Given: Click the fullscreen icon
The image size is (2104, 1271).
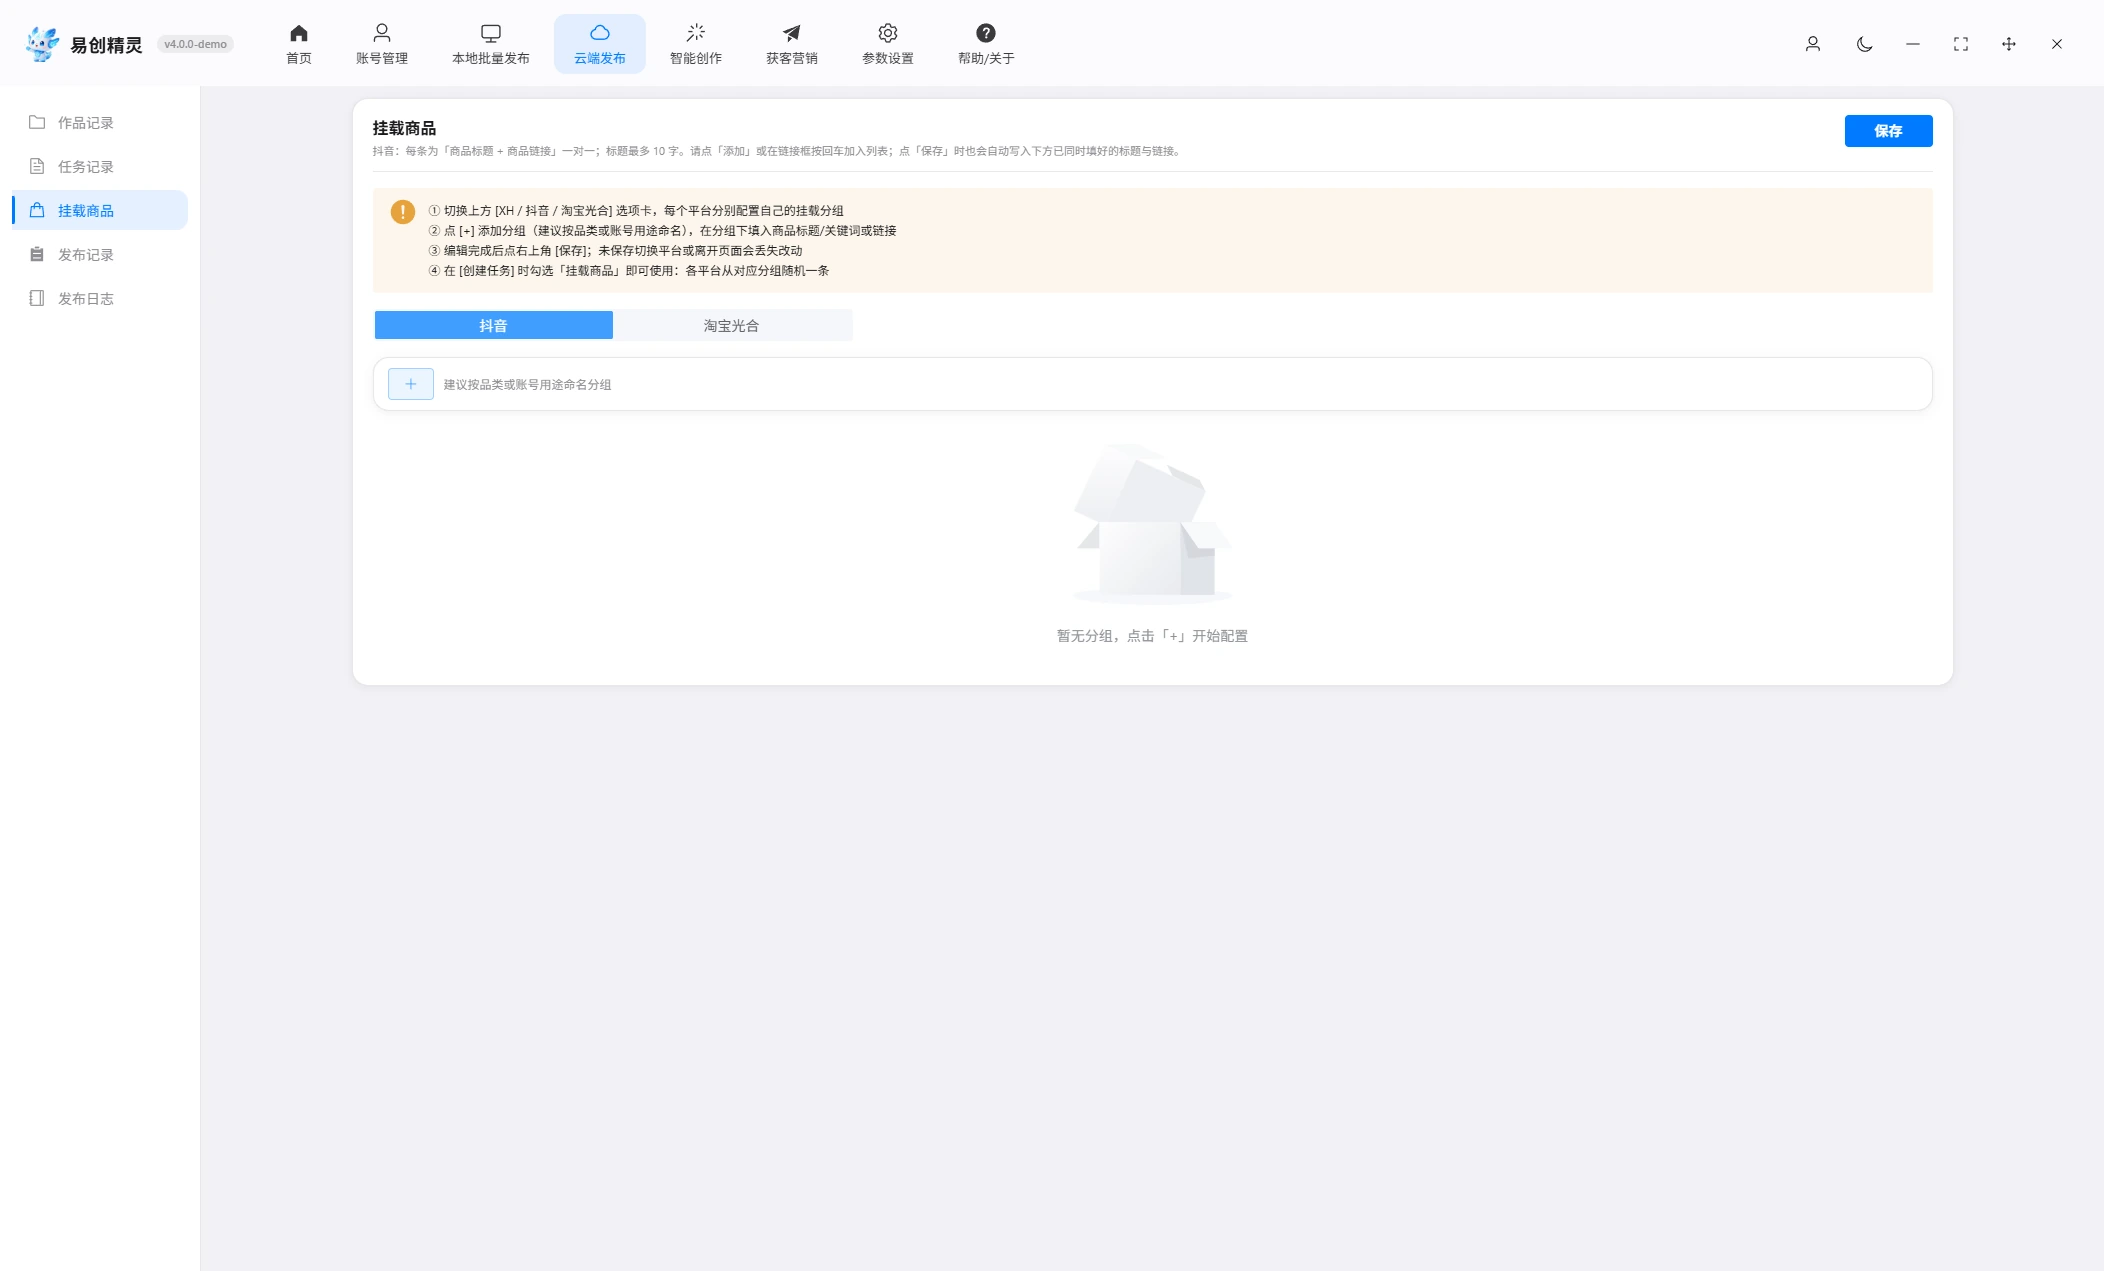Looking at the screenshot, I should pyautogui.click(x=1961, y=44).
